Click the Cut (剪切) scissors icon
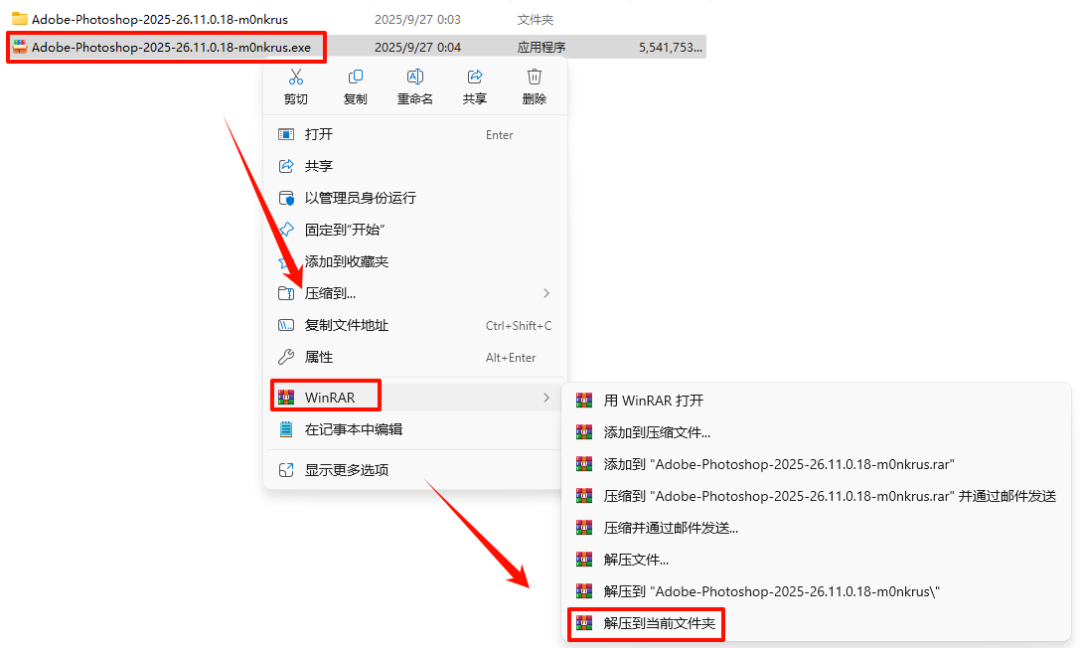The image size is (1080, 648). (x=295, y=76)
